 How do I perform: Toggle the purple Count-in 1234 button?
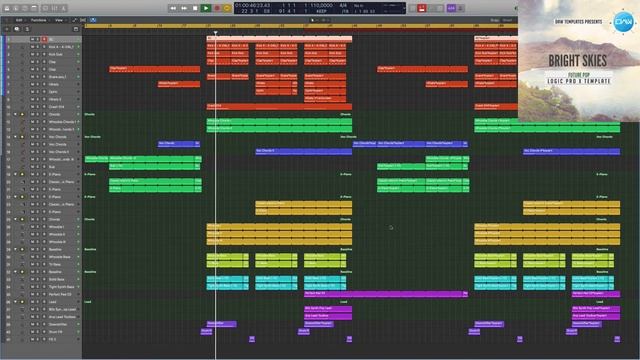(x=451, y=8)
